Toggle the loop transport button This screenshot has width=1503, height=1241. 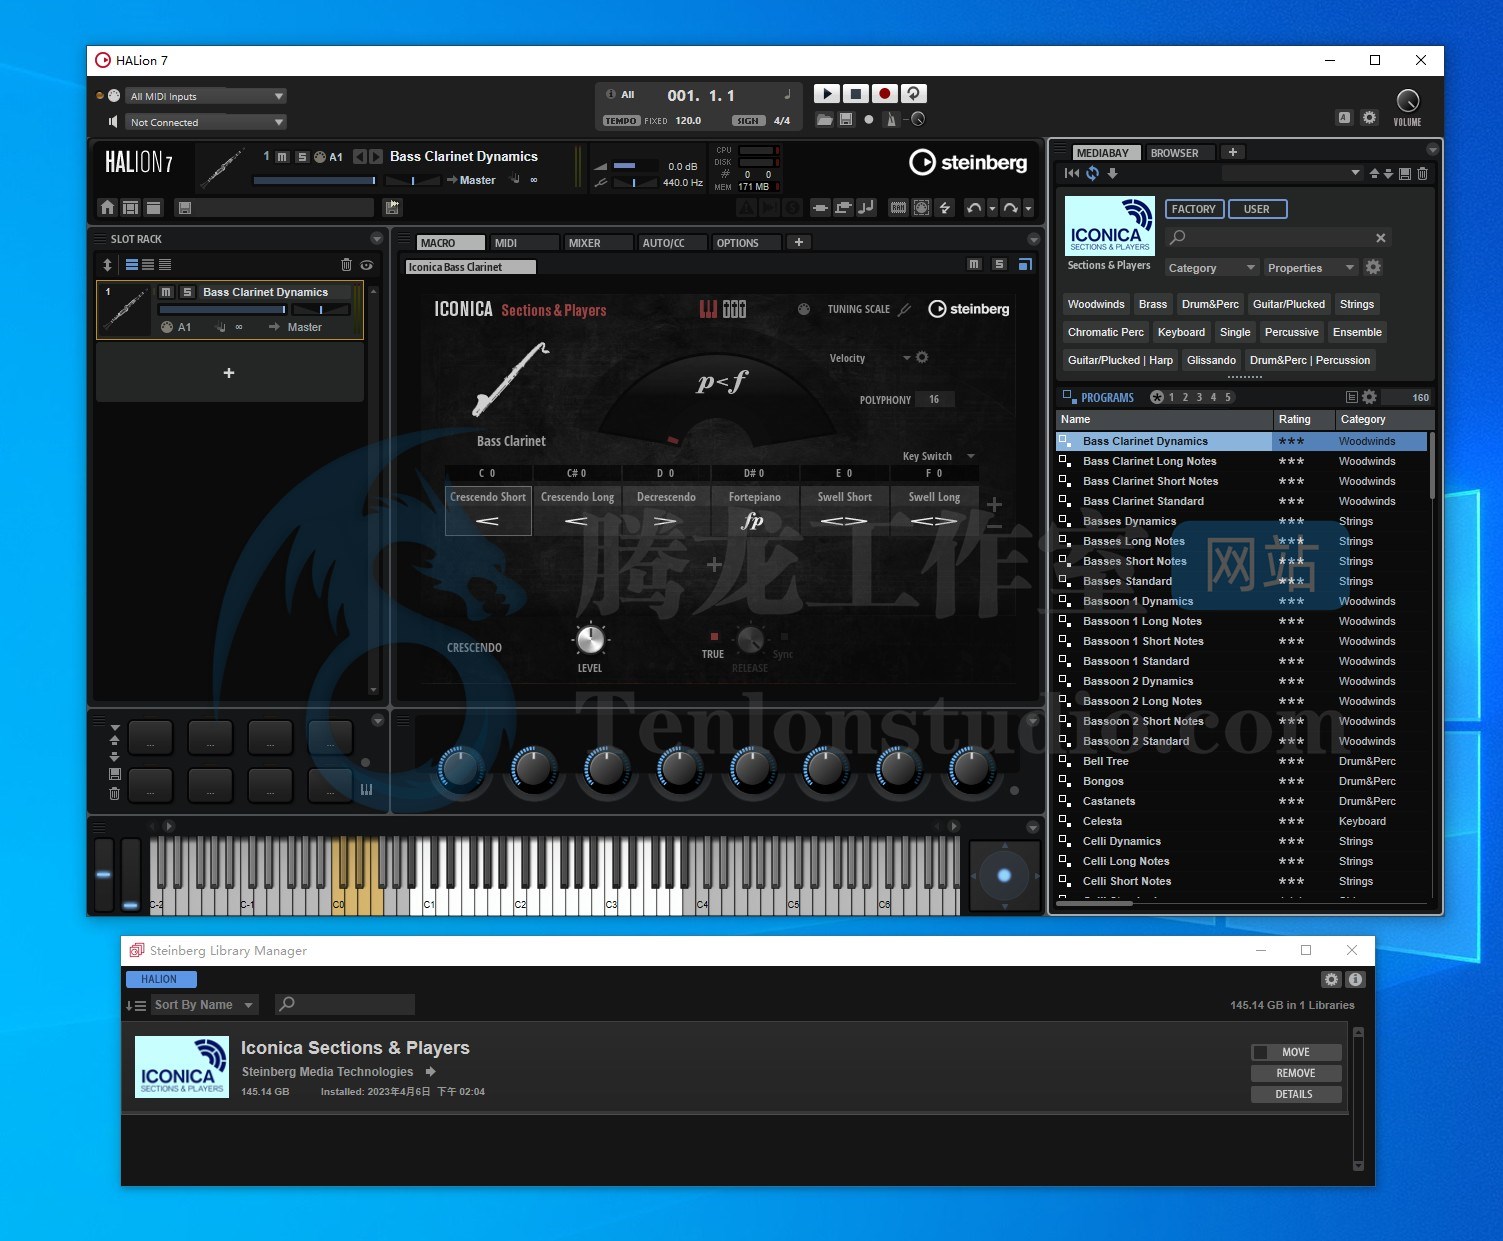(913, 93)
